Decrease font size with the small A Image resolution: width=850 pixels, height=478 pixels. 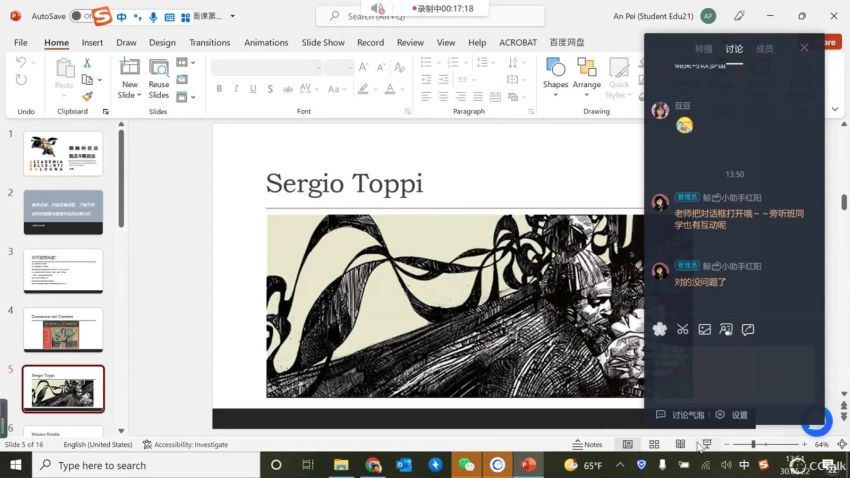tap(381, 67)
